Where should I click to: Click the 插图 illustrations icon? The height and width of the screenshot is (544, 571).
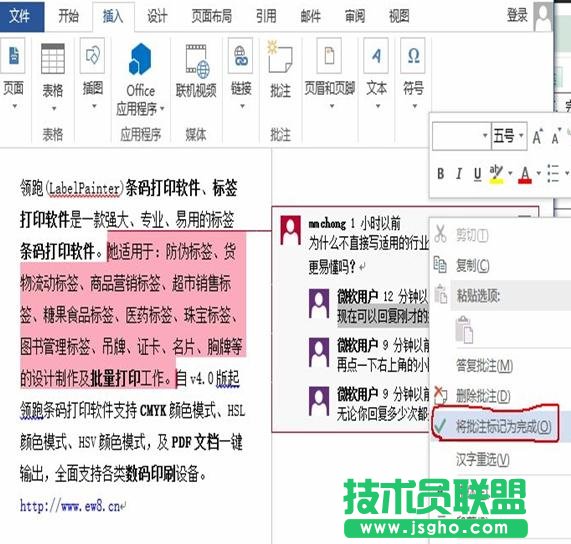coord(92,55)
